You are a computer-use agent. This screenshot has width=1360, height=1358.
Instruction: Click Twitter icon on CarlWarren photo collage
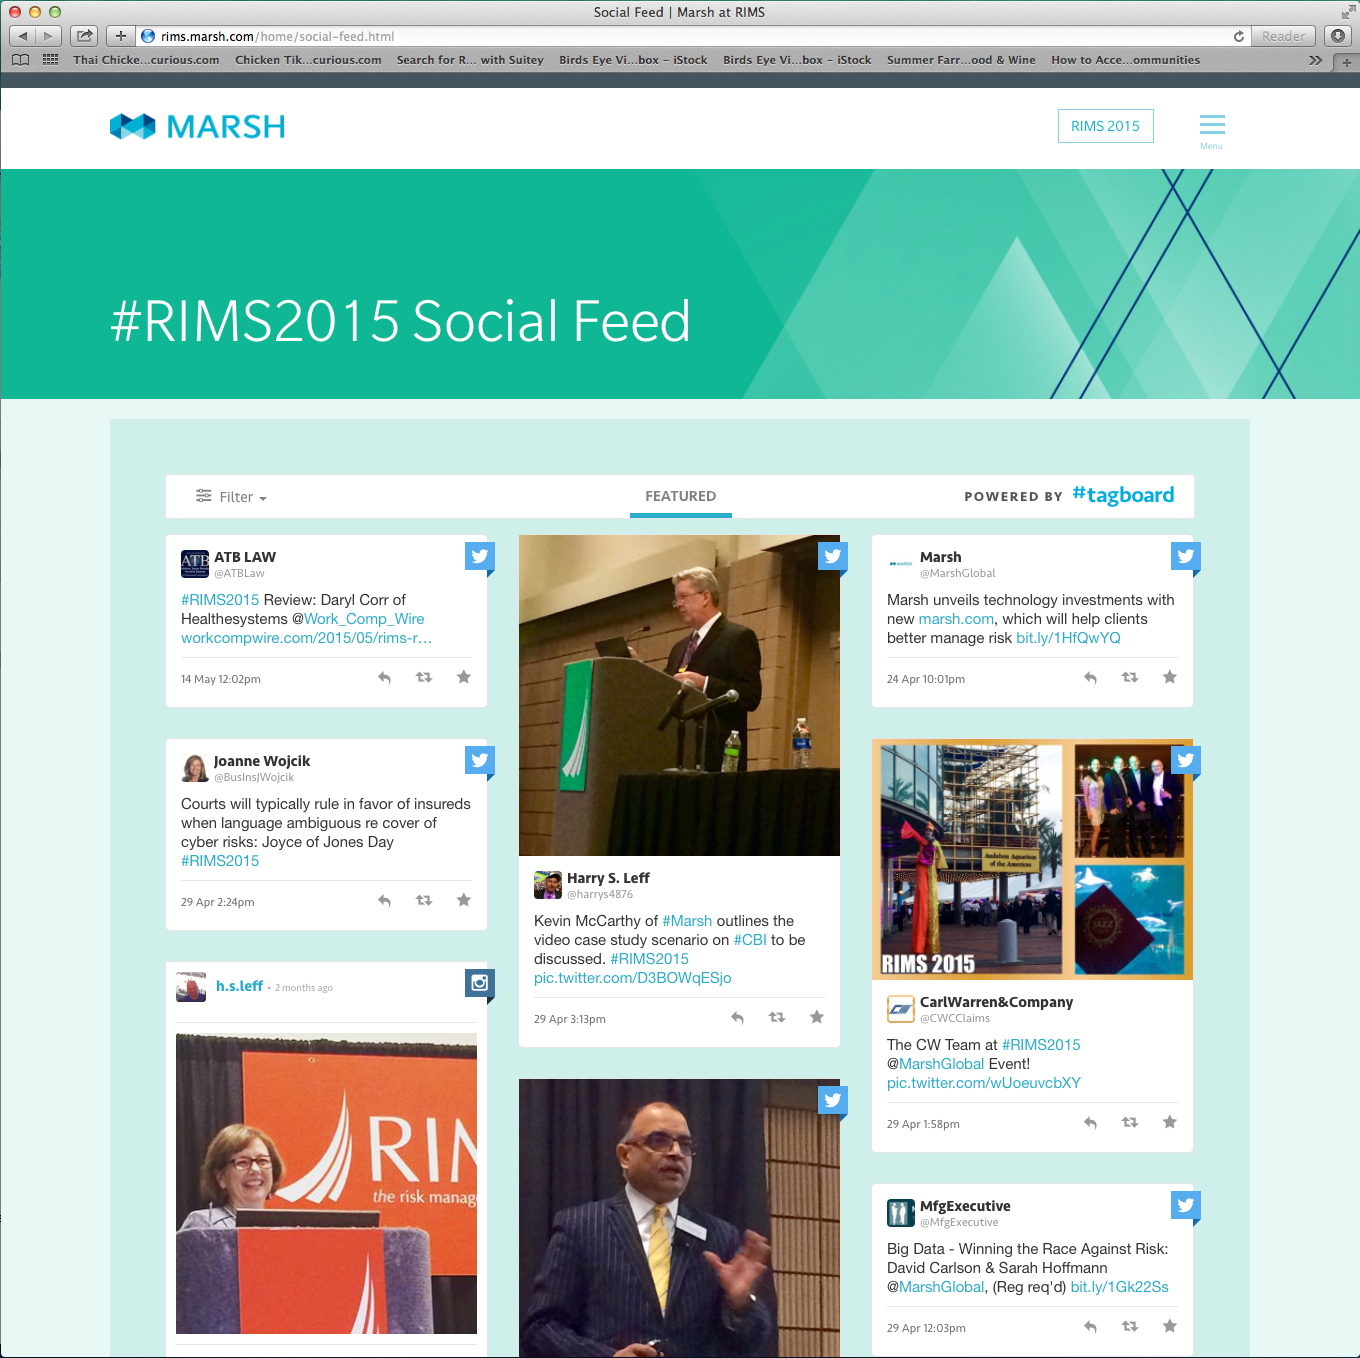pos(1186,761)
